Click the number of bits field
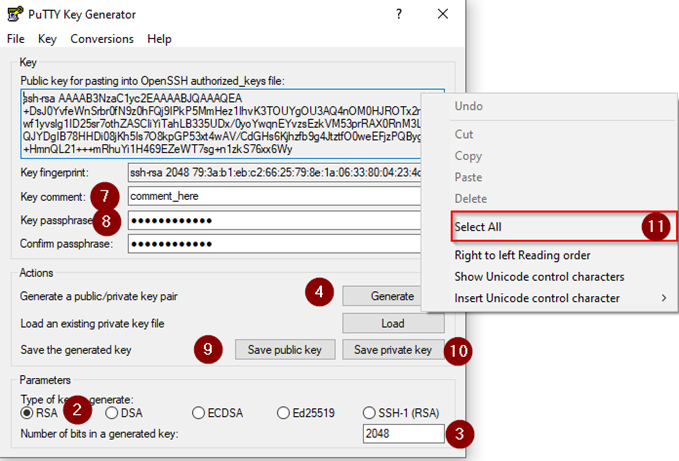Image resolution: width=679 pixels, height=461 pixels. coord(404,433)
